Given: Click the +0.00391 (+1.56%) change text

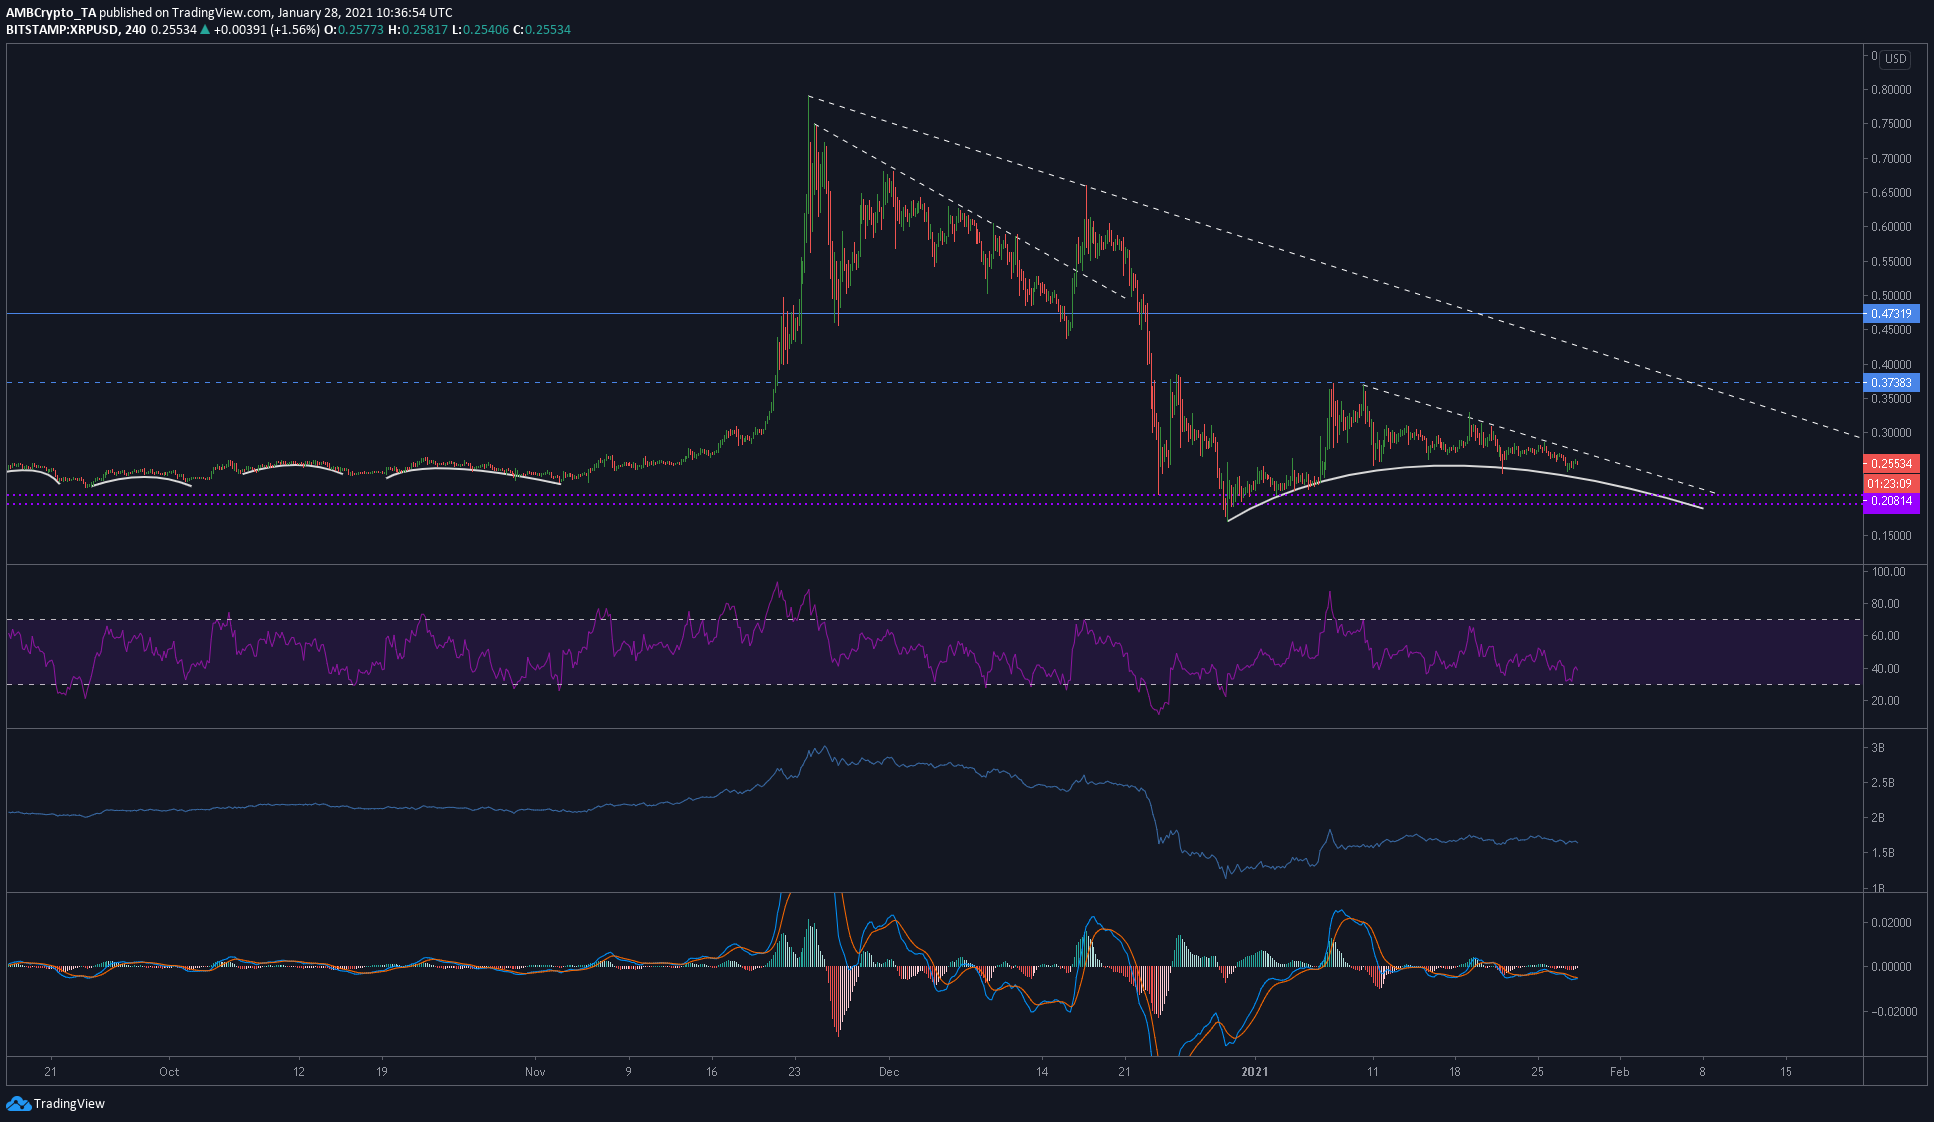Looking at the screenshot, I should tap(266, 30).
